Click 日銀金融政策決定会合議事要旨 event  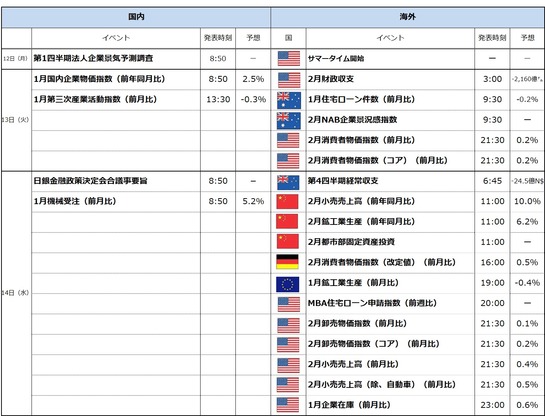(x=90, y=181)
